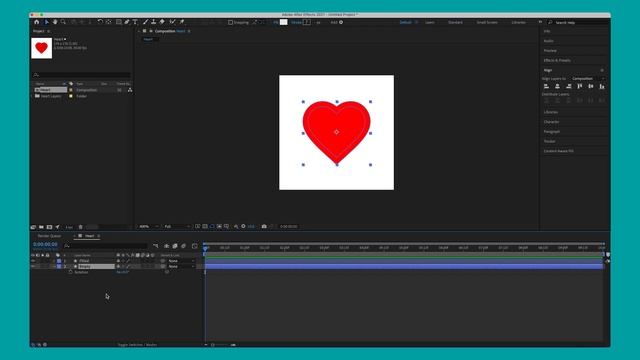Select the Clone Stamp tool
The width and height of the screenshot is (640, 360).
pyautogui.click(x=153, y=22)
